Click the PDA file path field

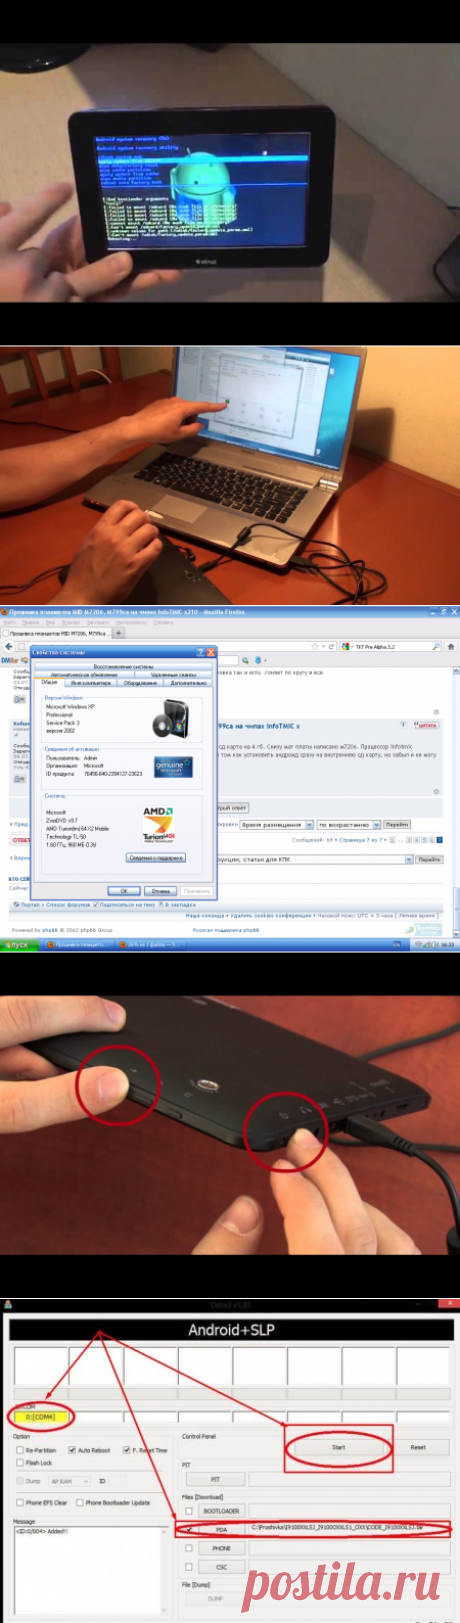(349, 1529)
